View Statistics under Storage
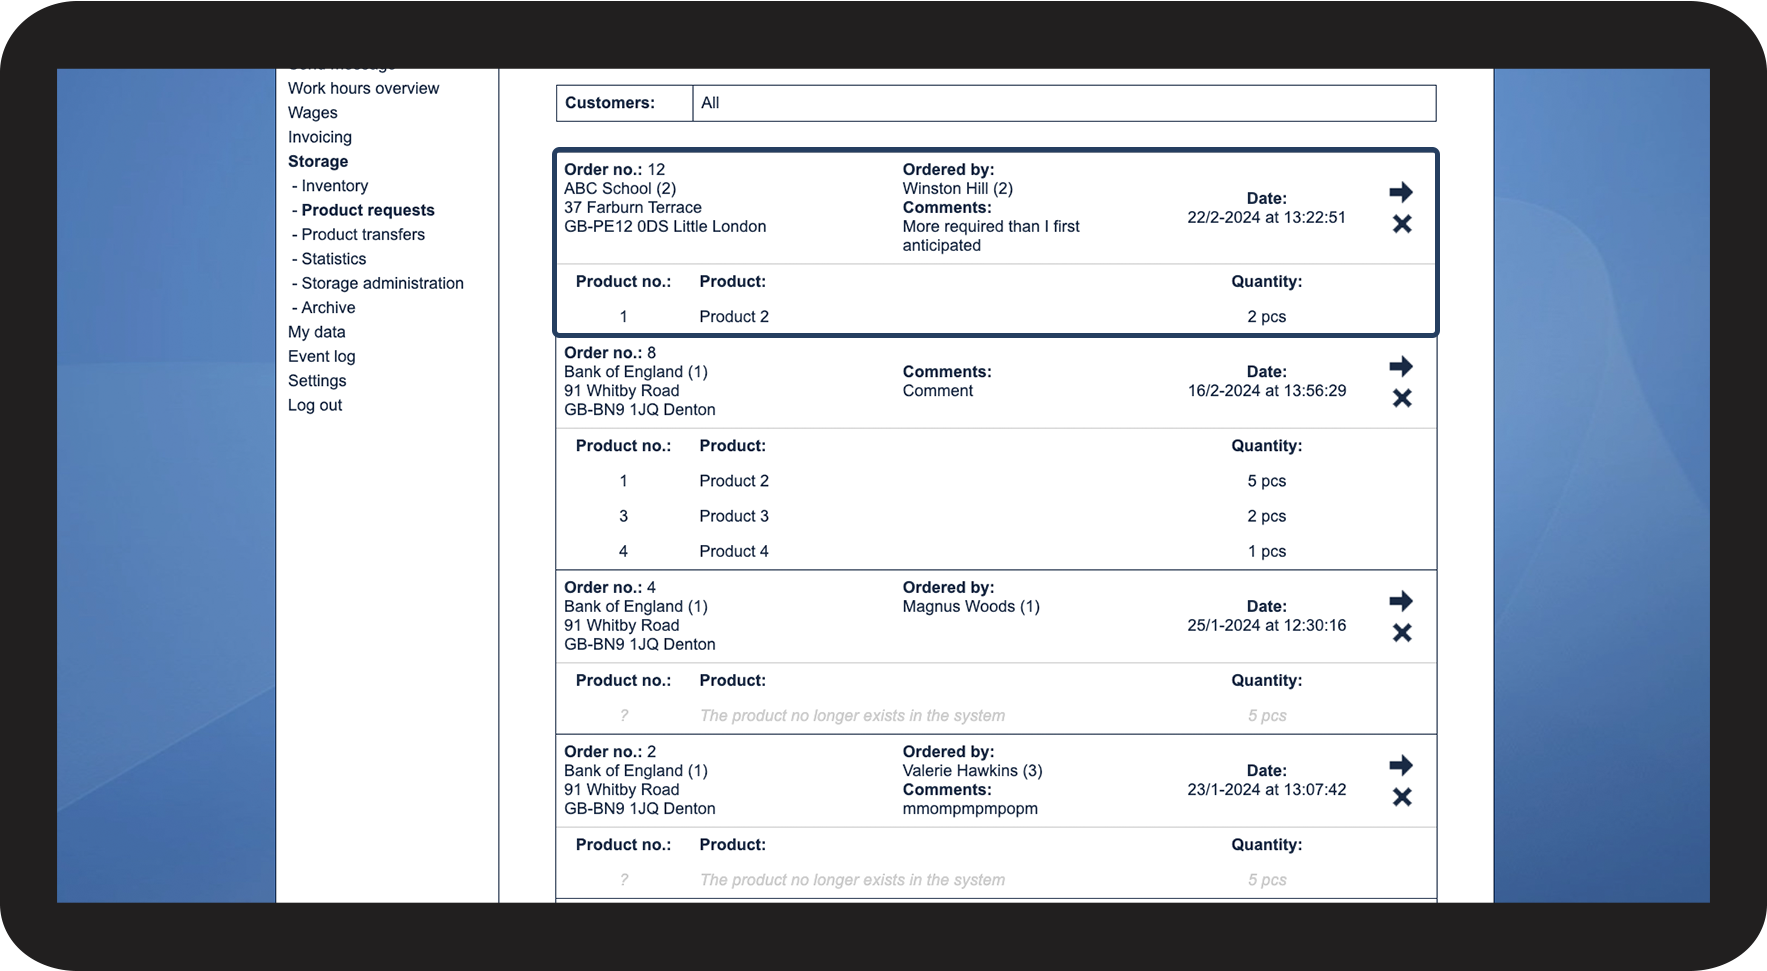This screenshot has height=971, width=1767. pos(333,259)
